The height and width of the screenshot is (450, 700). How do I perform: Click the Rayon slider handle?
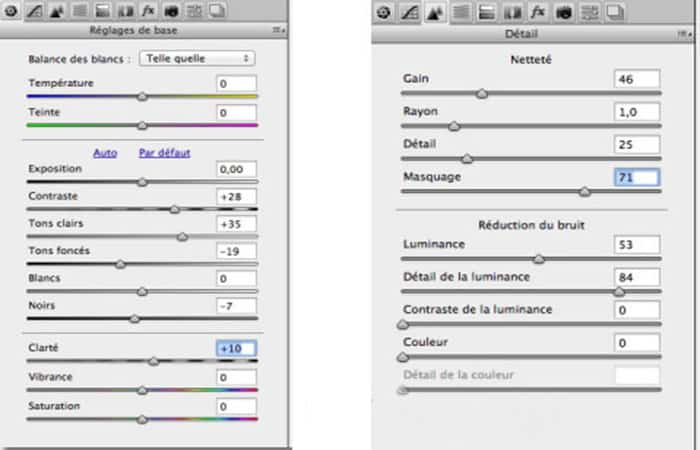click(x=454, y=127)
